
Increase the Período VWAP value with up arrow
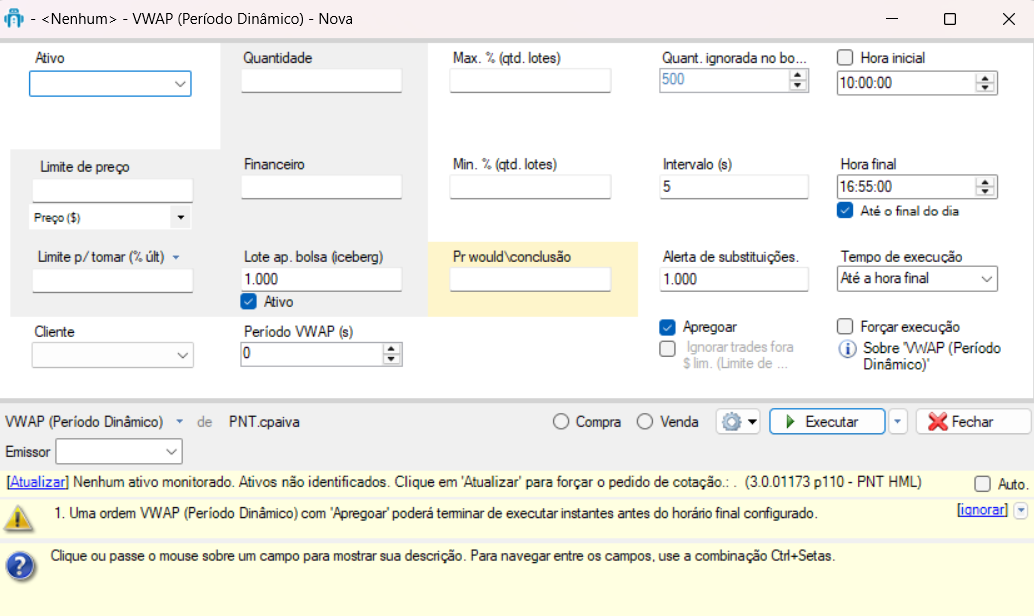click(x=391, y=349)
